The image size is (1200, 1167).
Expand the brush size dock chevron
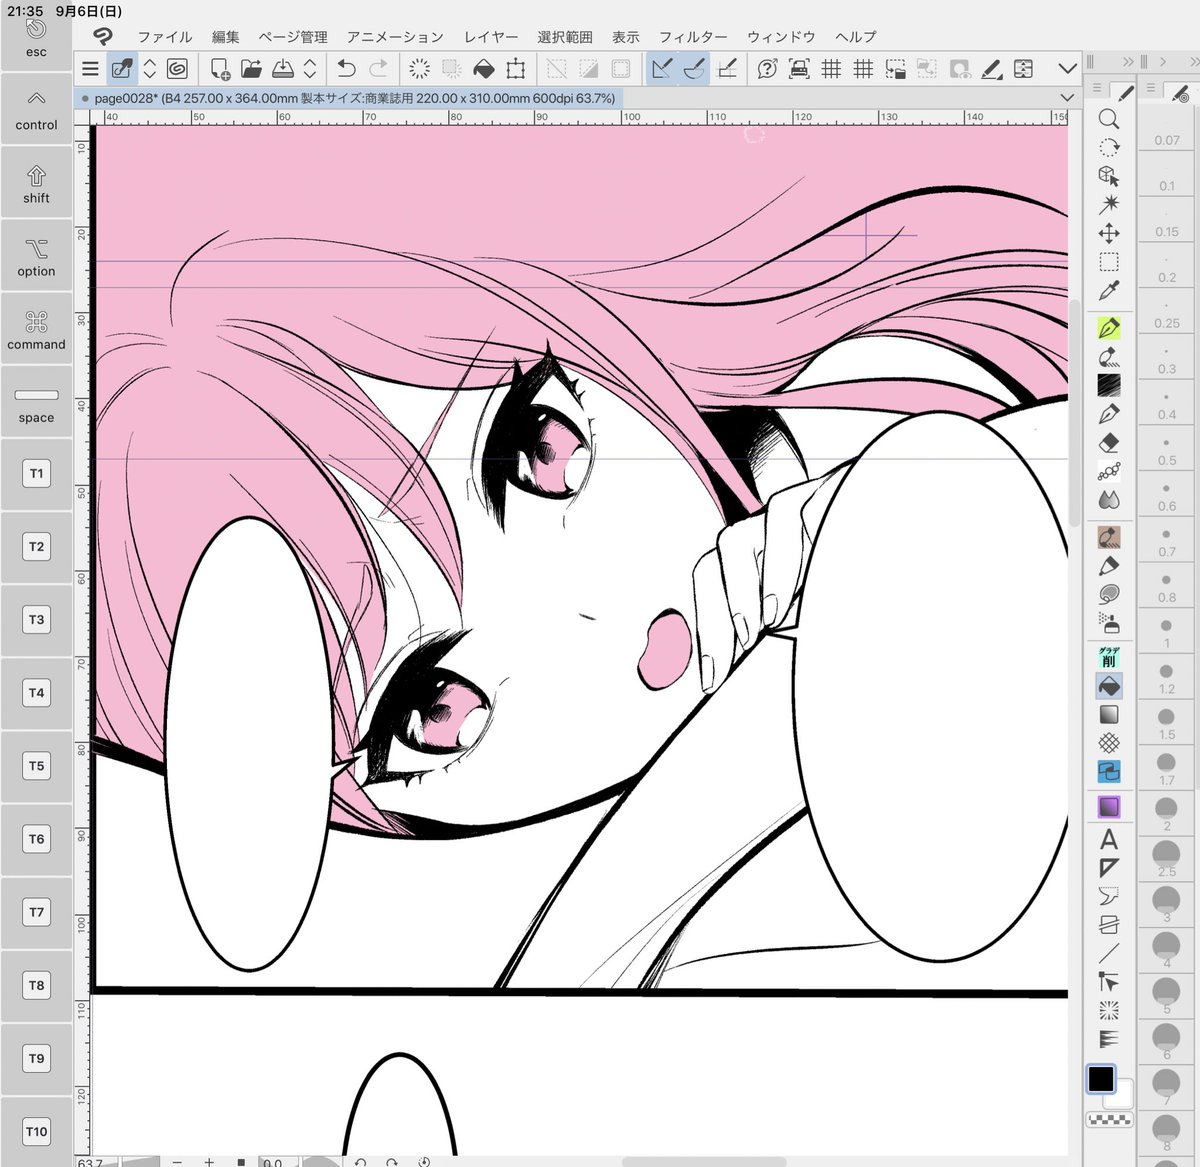[x=1163, y=62]
